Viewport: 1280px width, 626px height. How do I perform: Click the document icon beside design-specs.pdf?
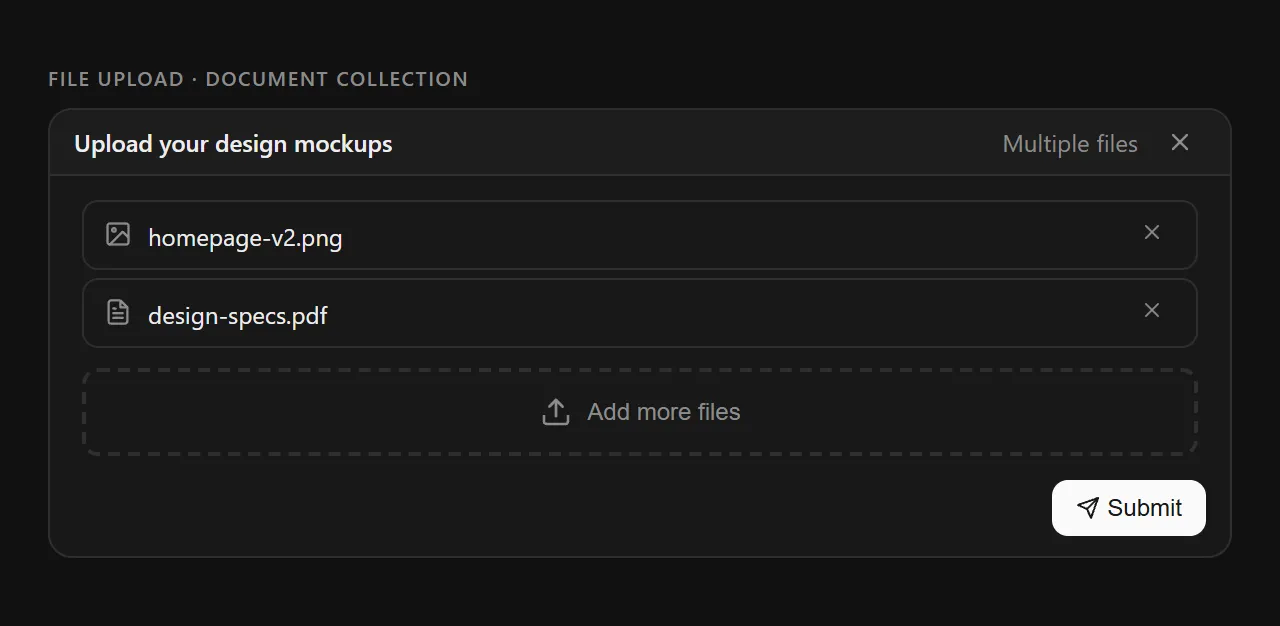click(118, 312)
